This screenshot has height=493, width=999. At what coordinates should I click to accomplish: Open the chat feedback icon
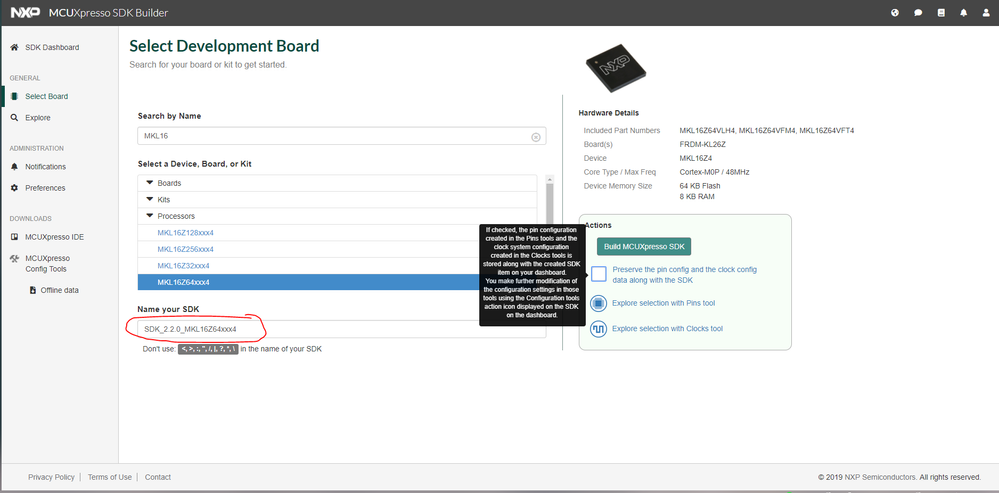point(918,13)
